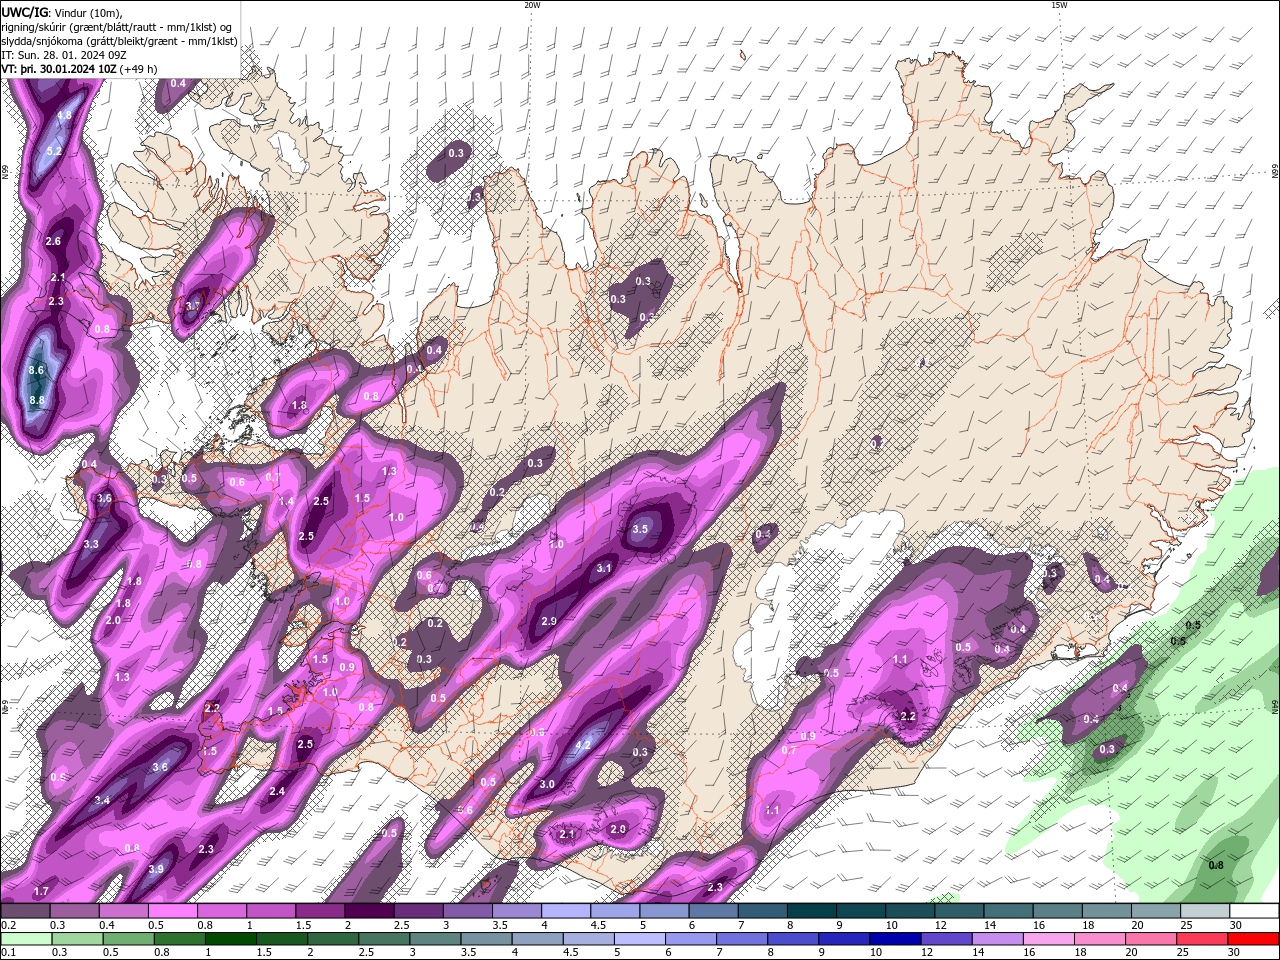Click the dark teal swatch between 8 and 9, upper legend
Viewport: 1280px width, 960px height.
(x=812, y=911)
